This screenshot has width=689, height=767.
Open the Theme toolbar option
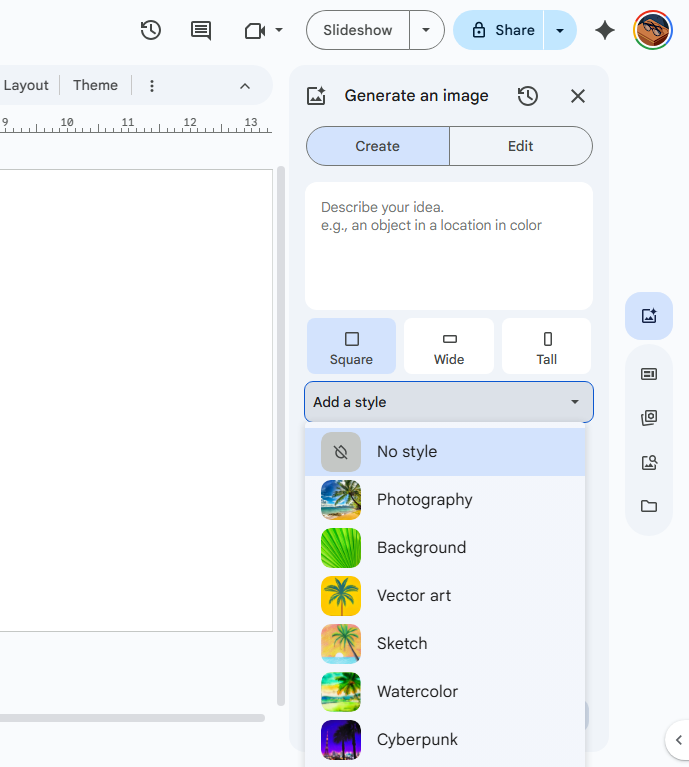pos(95,85)
